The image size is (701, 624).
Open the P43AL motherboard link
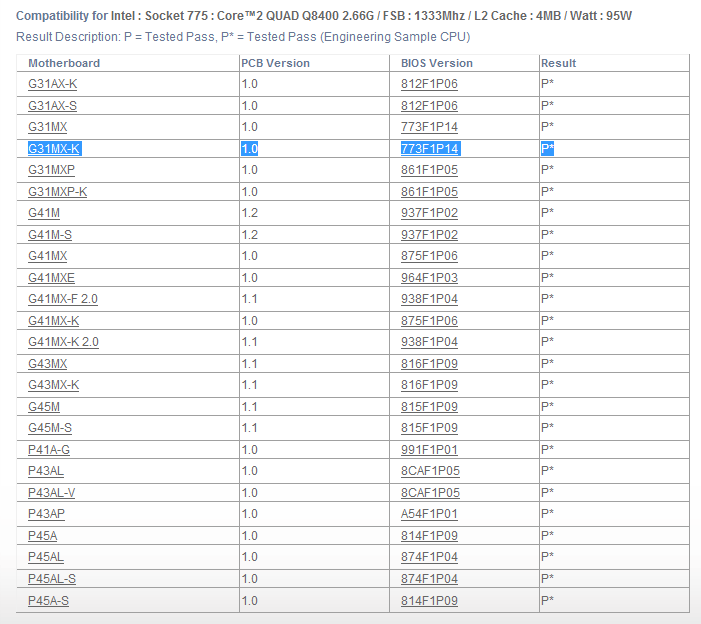pyautogui.click(x=46, y=470)
